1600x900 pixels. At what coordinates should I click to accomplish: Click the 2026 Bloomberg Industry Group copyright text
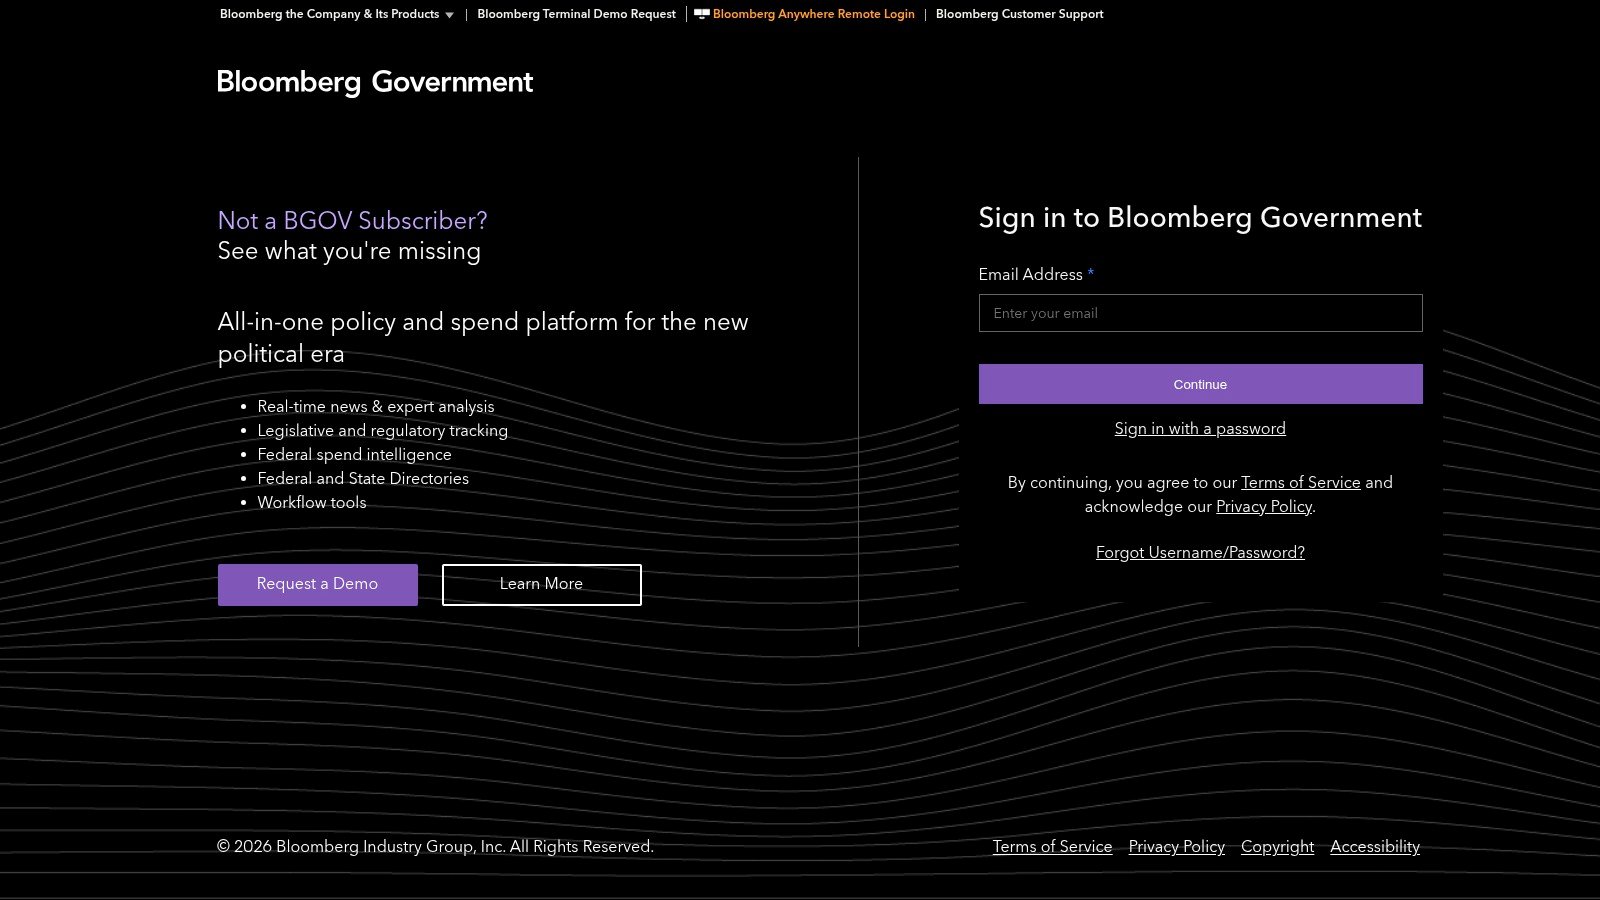pyautogui.click(x=435, y=847)
